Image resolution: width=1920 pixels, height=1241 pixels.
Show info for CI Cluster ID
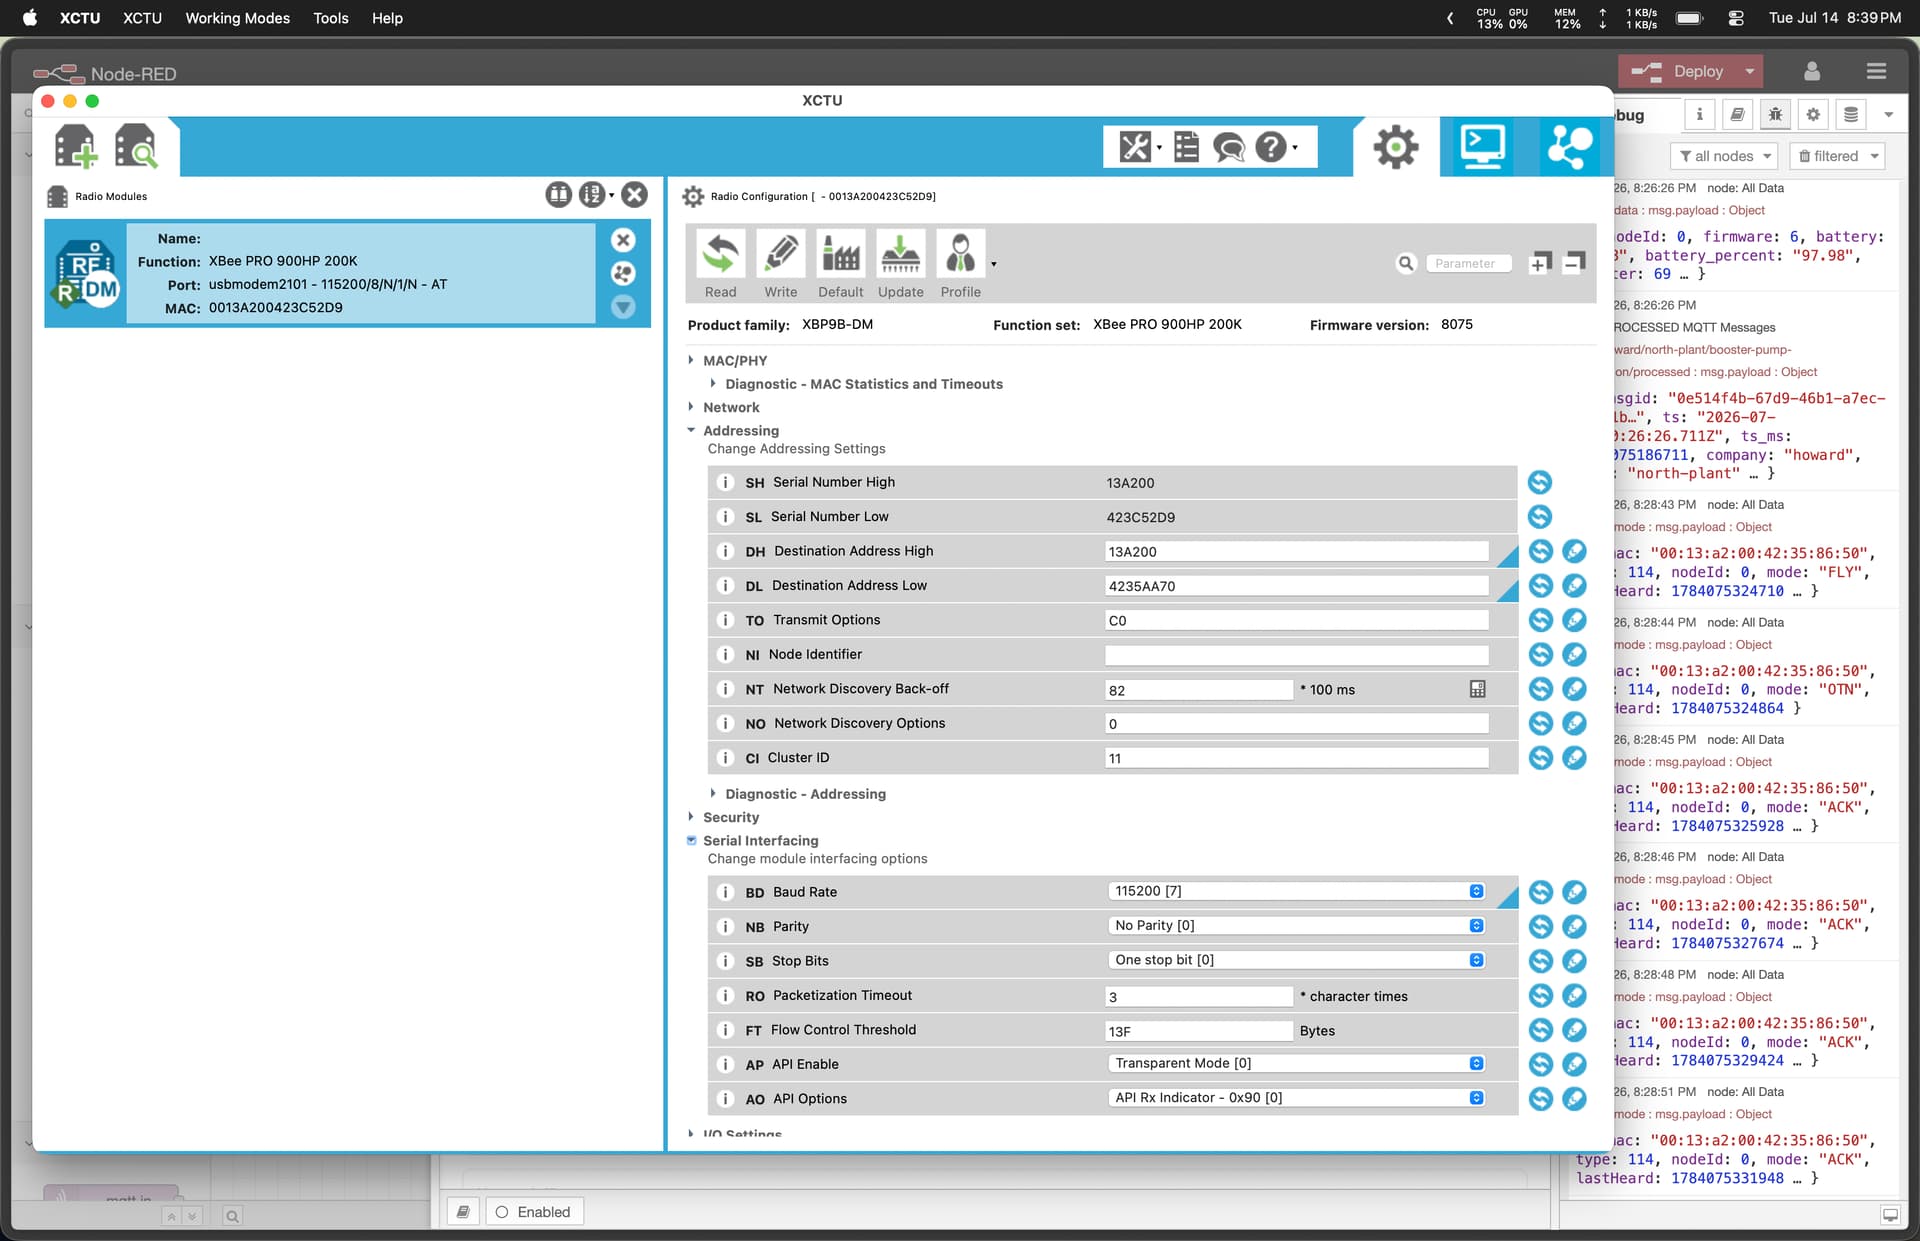tap(726, 758)
